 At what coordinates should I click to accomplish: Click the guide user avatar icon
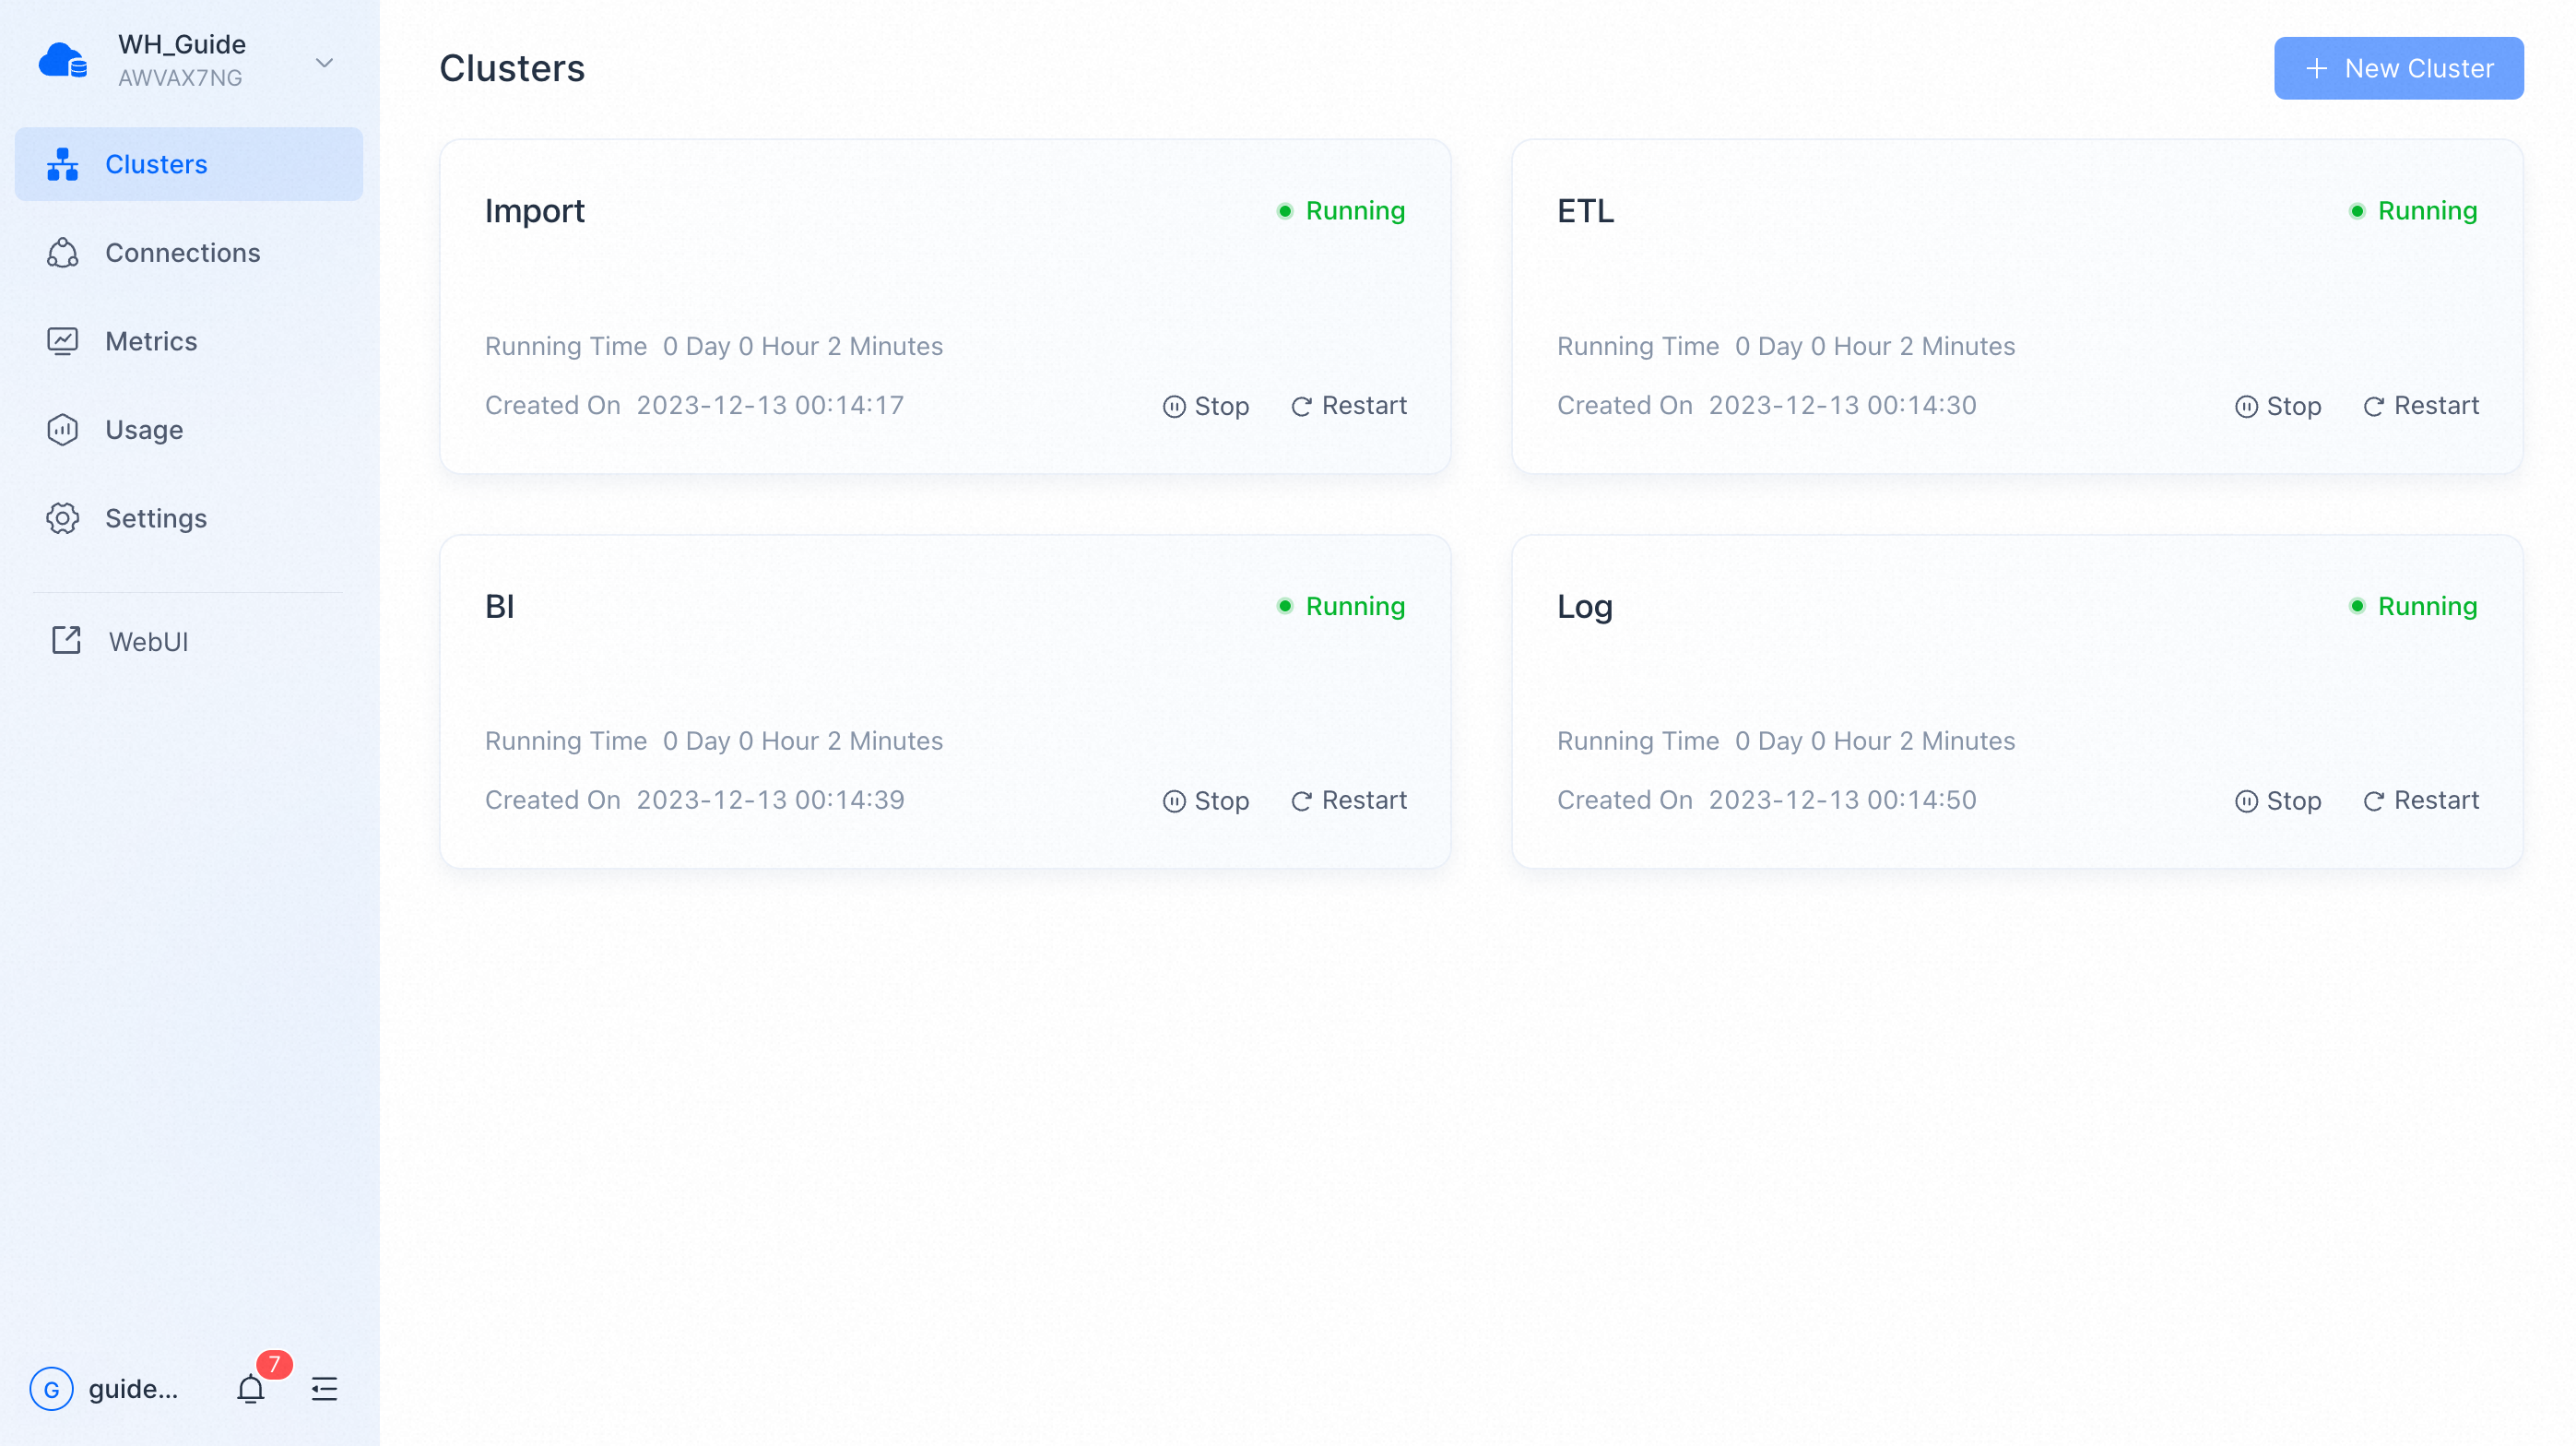pos(52,1389)
